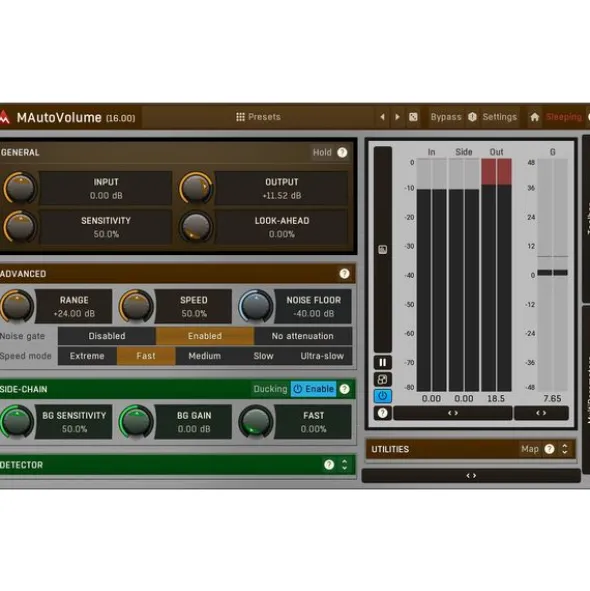590x591 pixels.
Task: Toggle the meter power button
Action: (x=382, y=396)
